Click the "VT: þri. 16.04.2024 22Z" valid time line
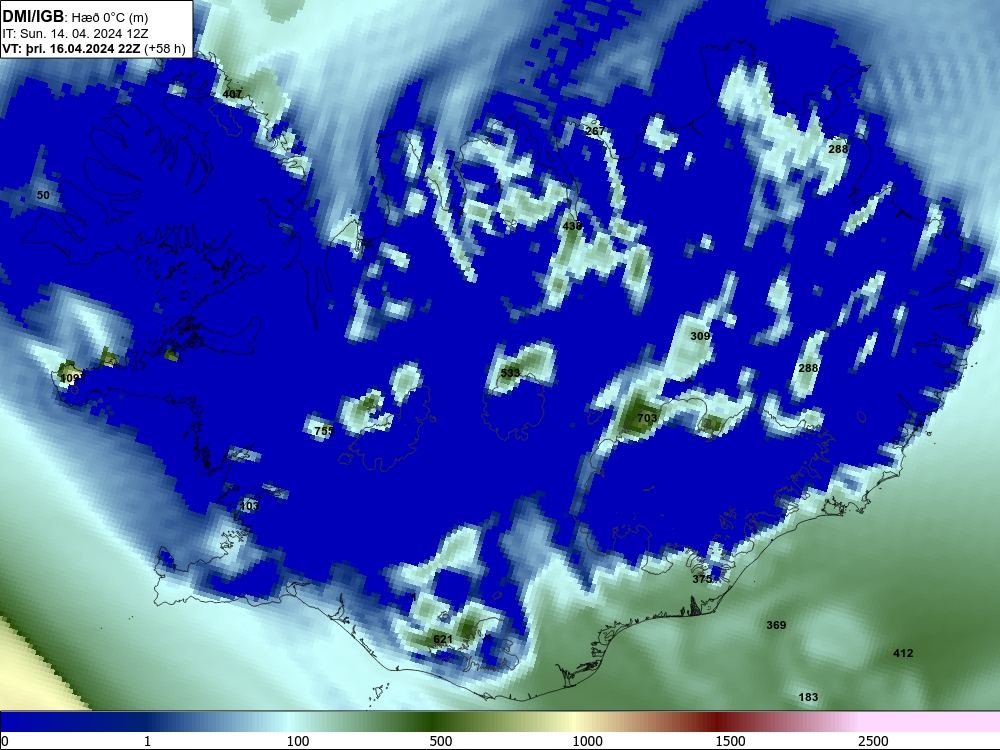This screenshot has width=1000, height=750. pyautogui.click(x=71, y=48)
